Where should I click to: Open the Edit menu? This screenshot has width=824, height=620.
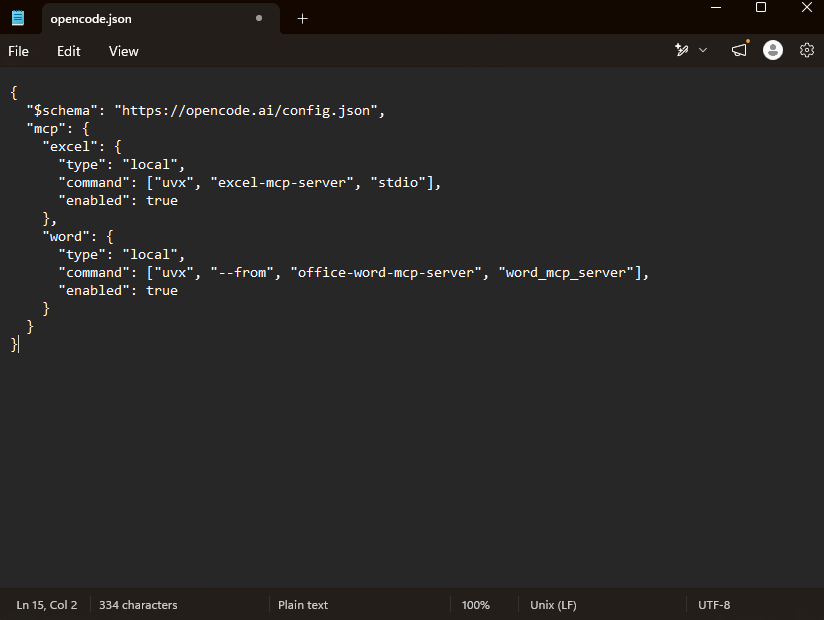click(69, 51)
